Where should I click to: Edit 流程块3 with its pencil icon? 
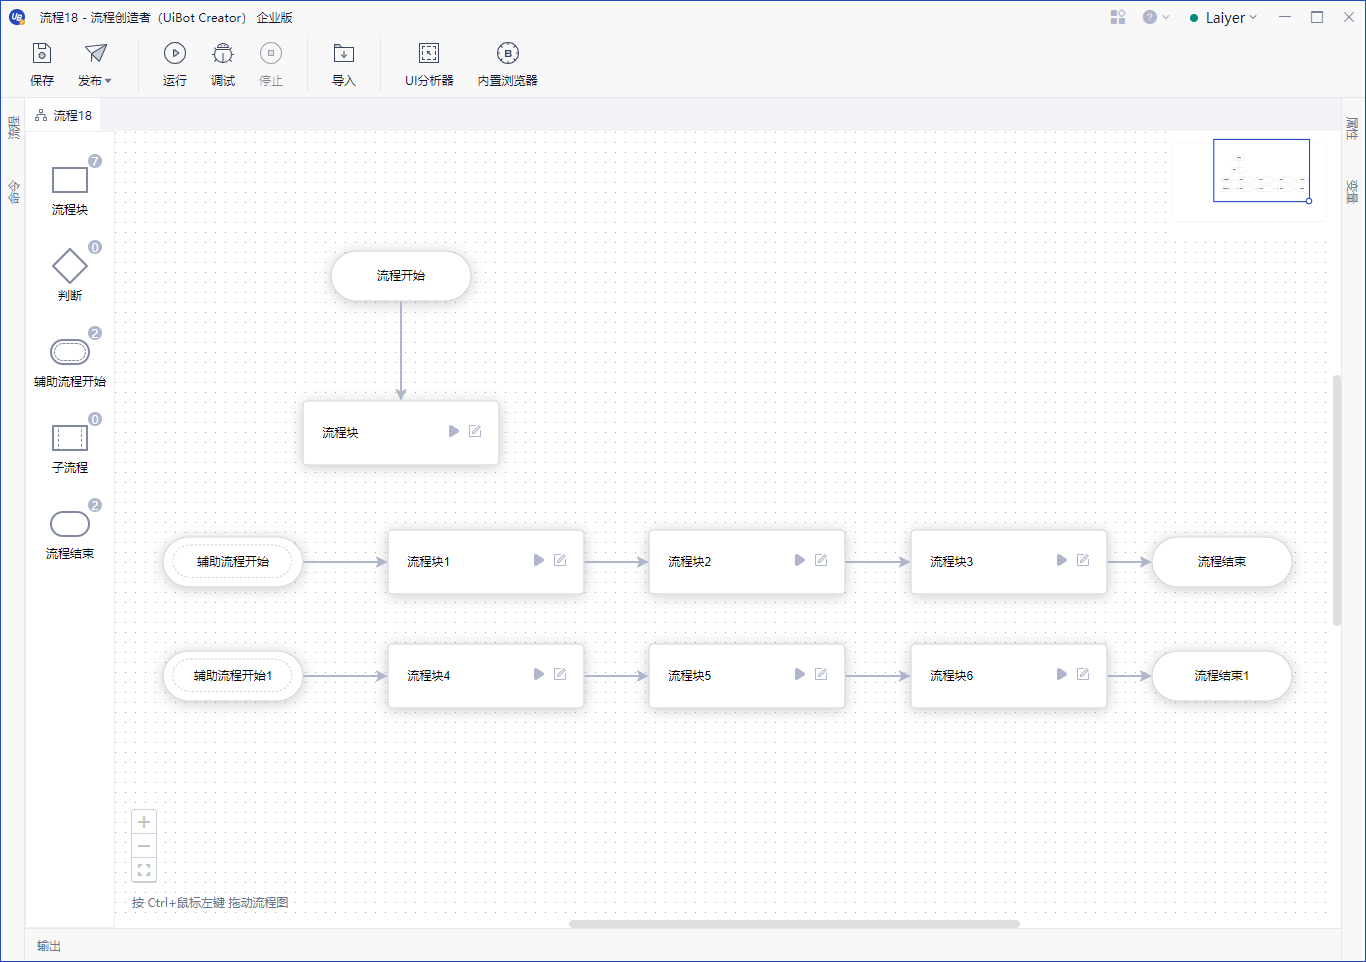coord(1083,560)
